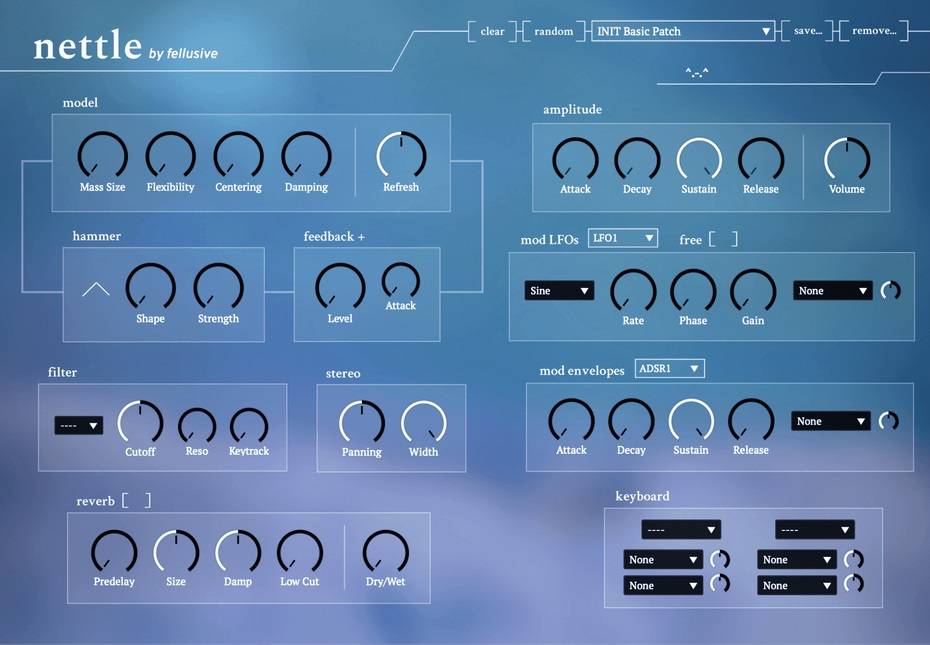Open the INIT Basic Patch preset dropdown
The width and height of the screenshot is (930, 645).
[684, 31]
